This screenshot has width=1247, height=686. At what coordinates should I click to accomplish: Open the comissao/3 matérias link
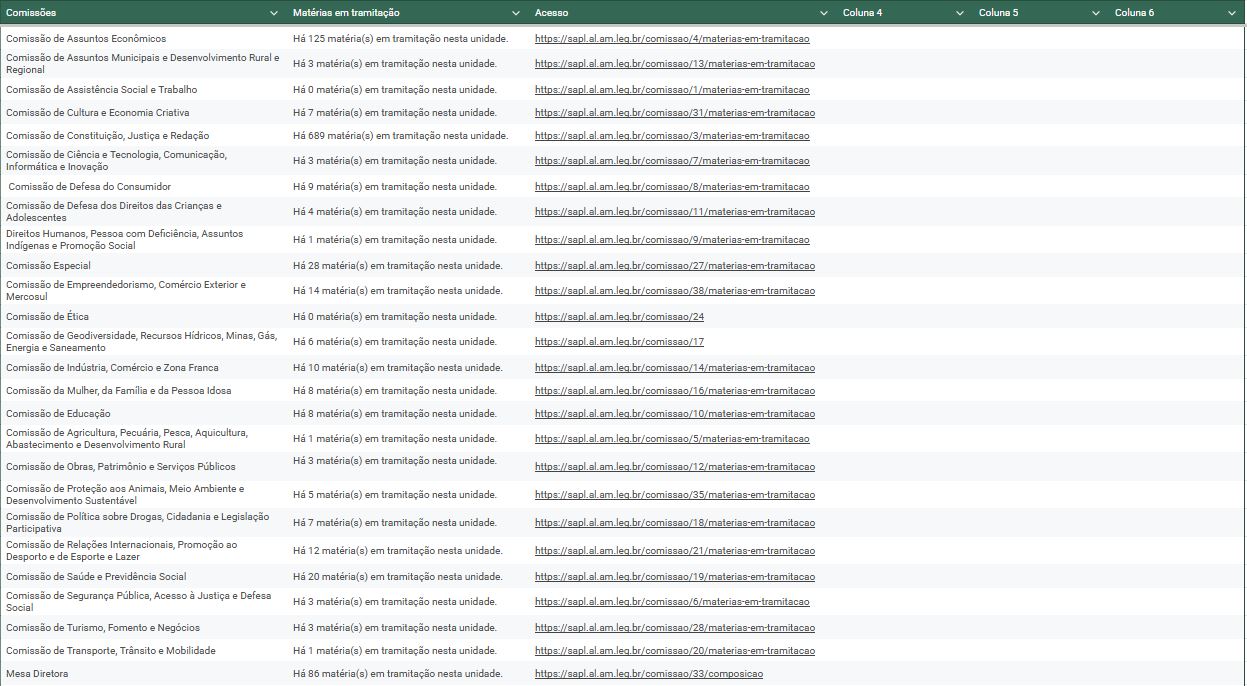tap(672, 136)
